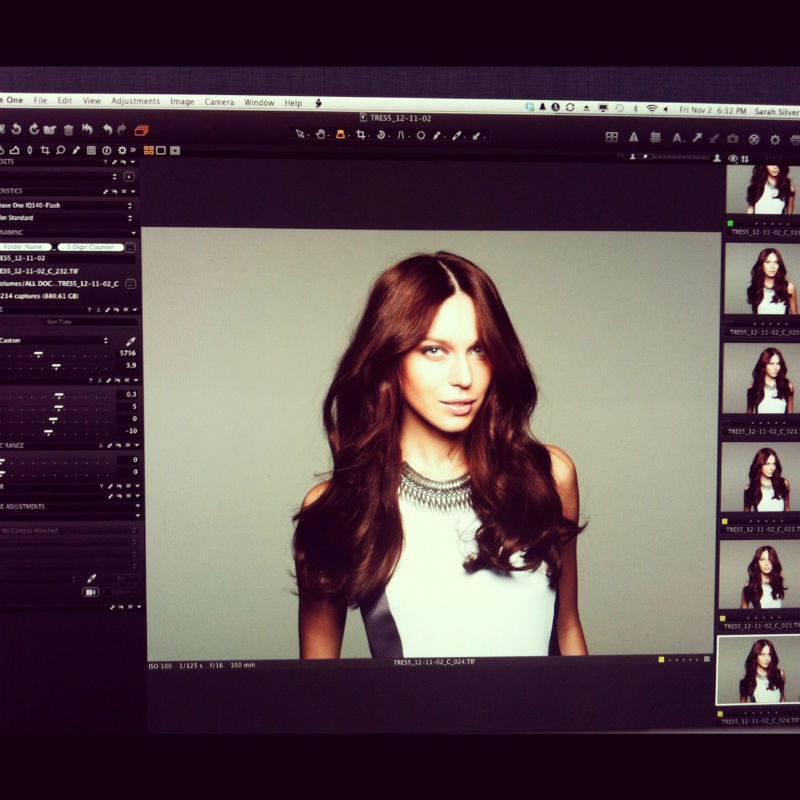The image size is (800, 800).
Task: Collapse the Naming panel arrow
Action: click(134, 233)
